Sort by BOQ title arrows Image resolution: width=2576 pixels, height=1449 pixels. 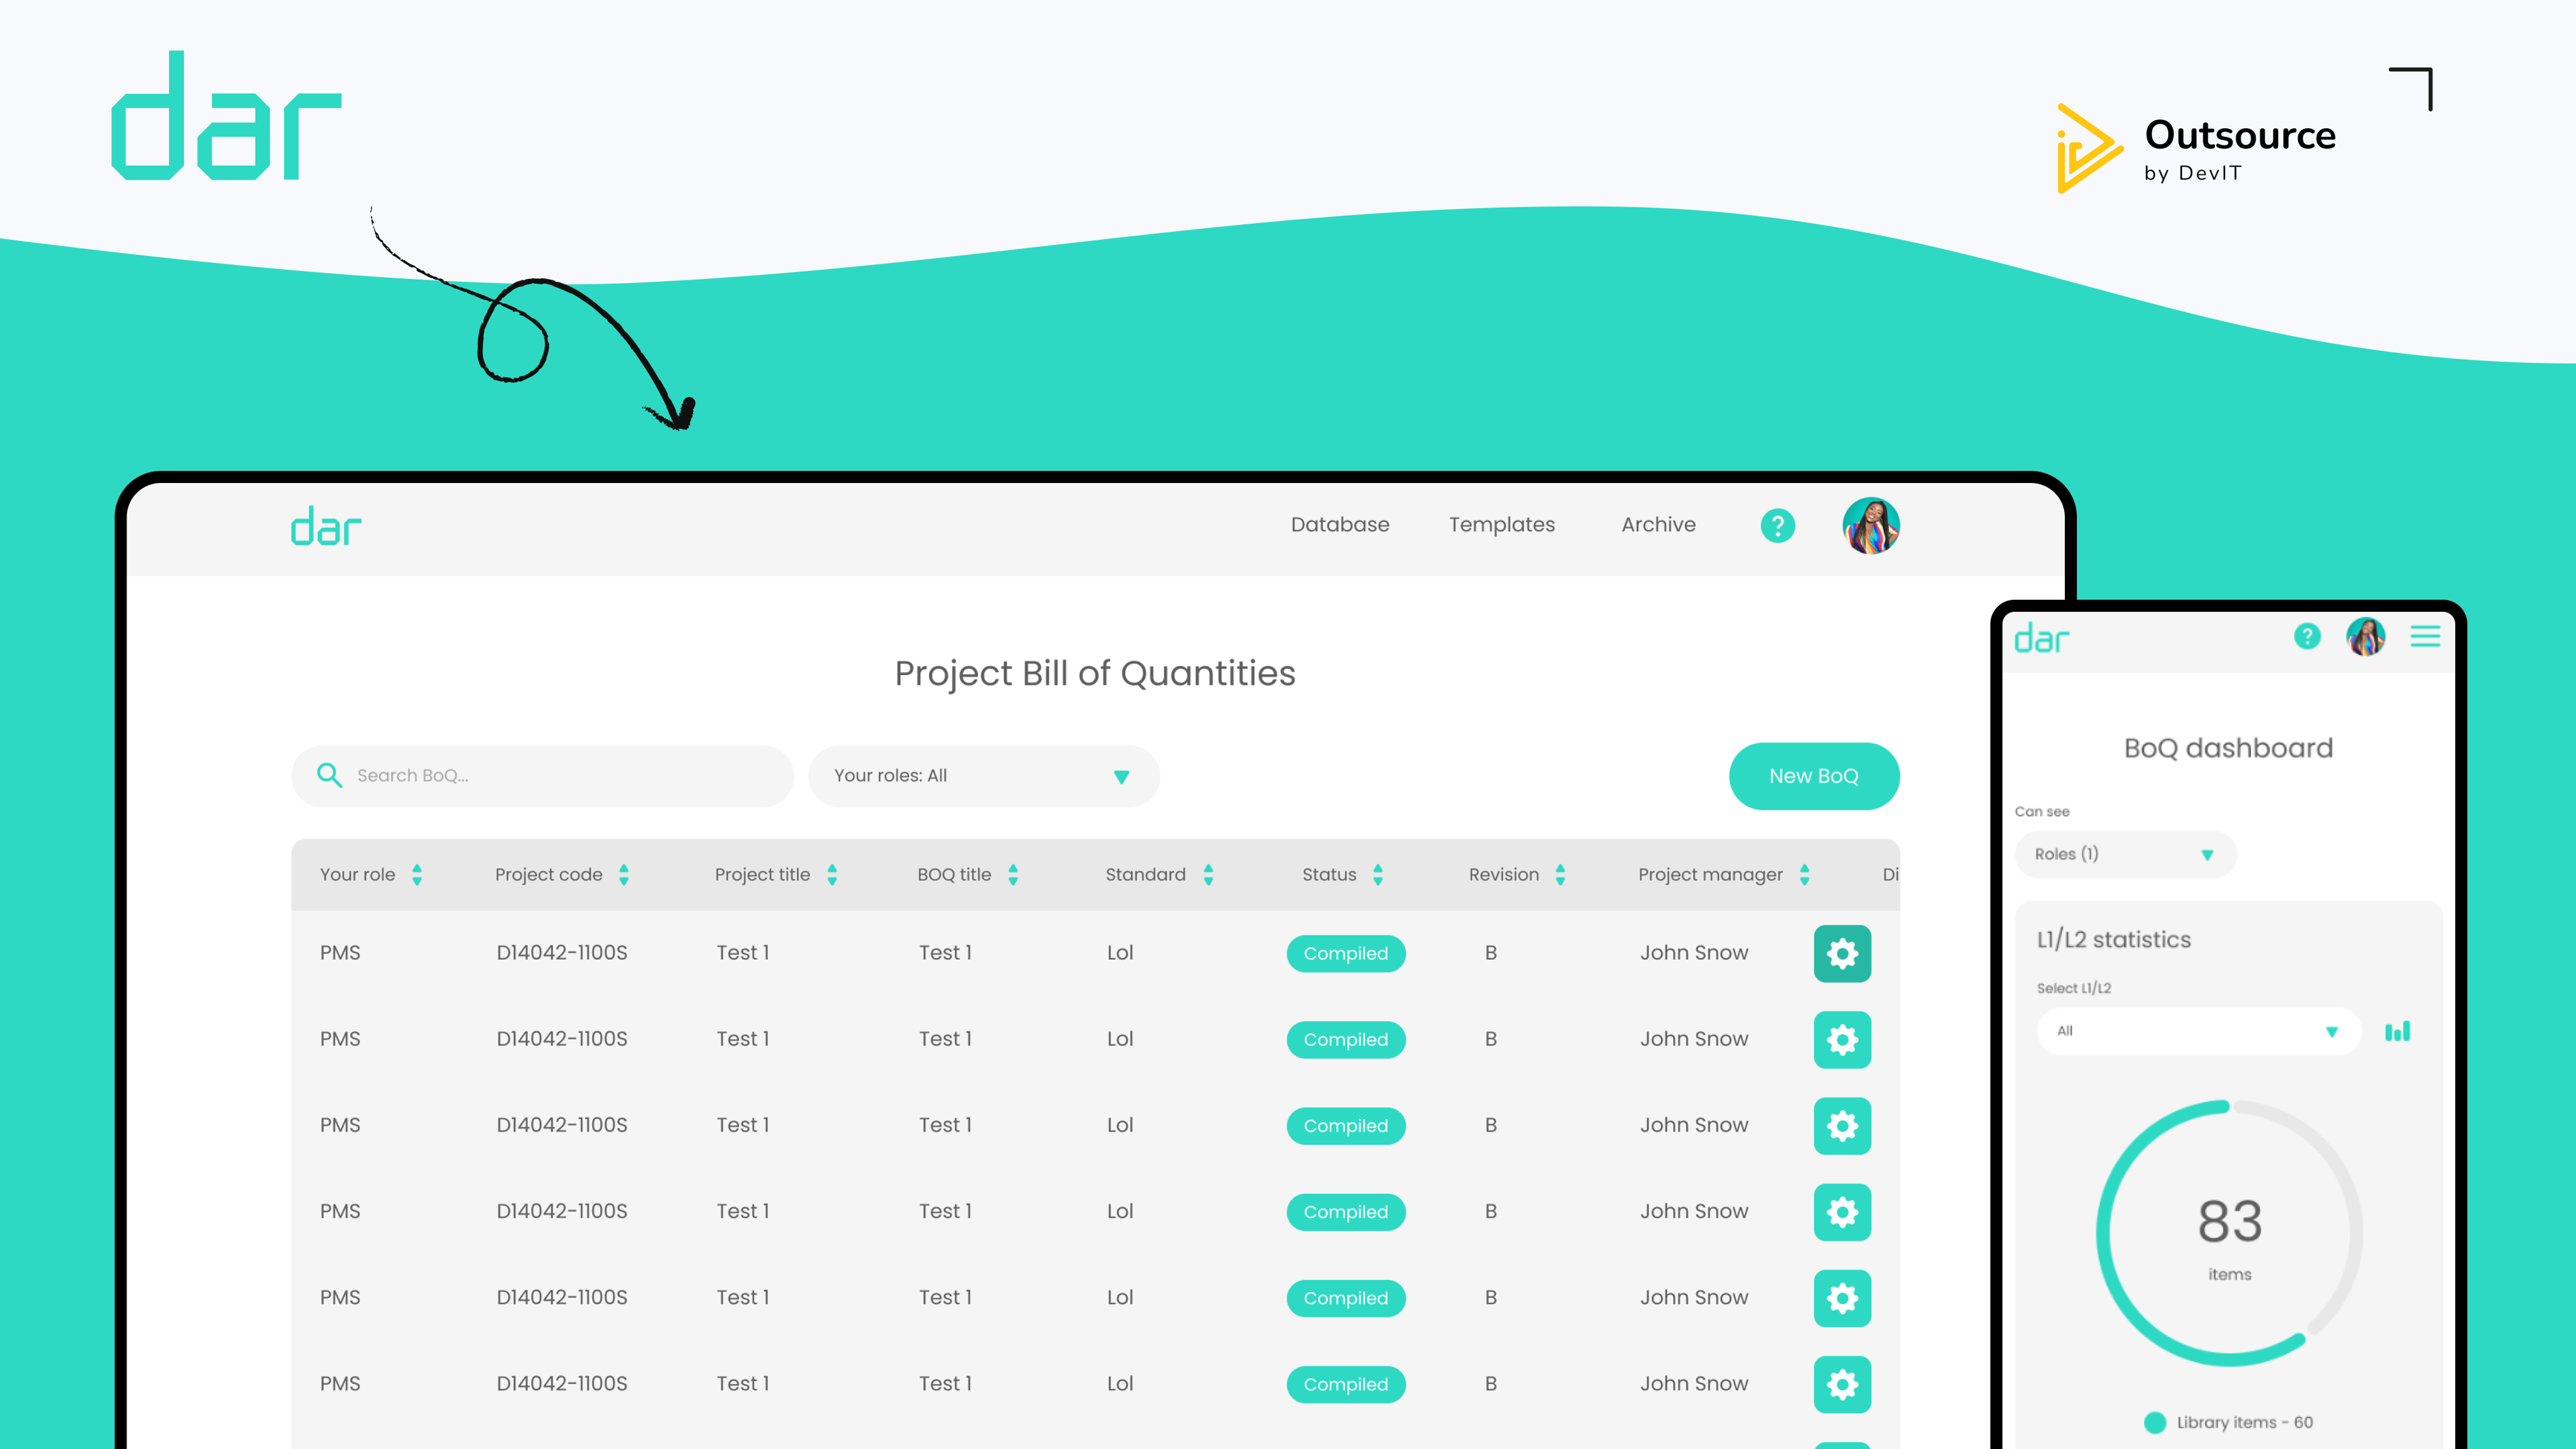click(1013, 875)
